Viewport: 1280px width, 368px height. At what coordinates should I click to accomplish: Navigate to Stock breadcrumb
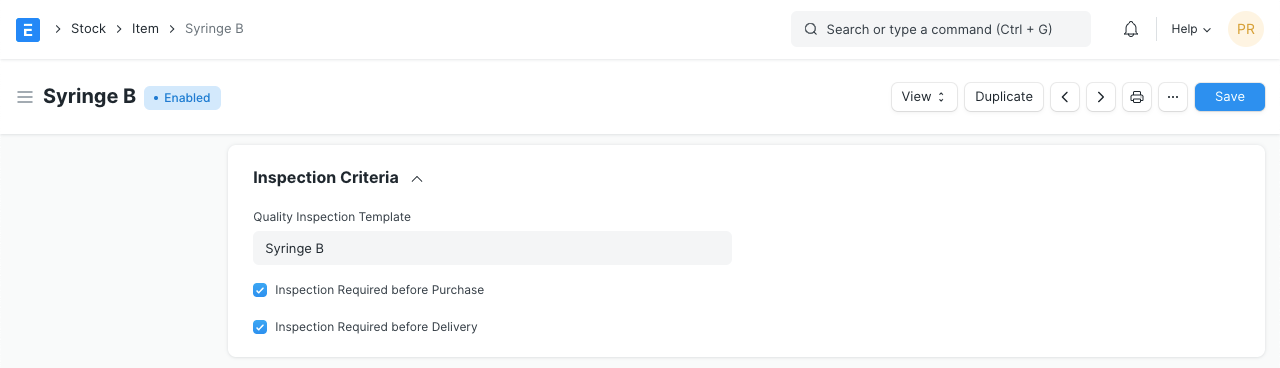[88, 29]
